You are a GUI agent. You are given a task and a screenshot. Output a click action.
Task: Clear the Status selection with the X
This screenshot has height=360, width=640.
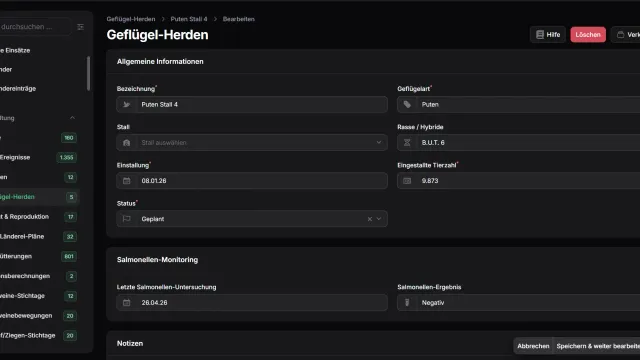pos(369,219)
